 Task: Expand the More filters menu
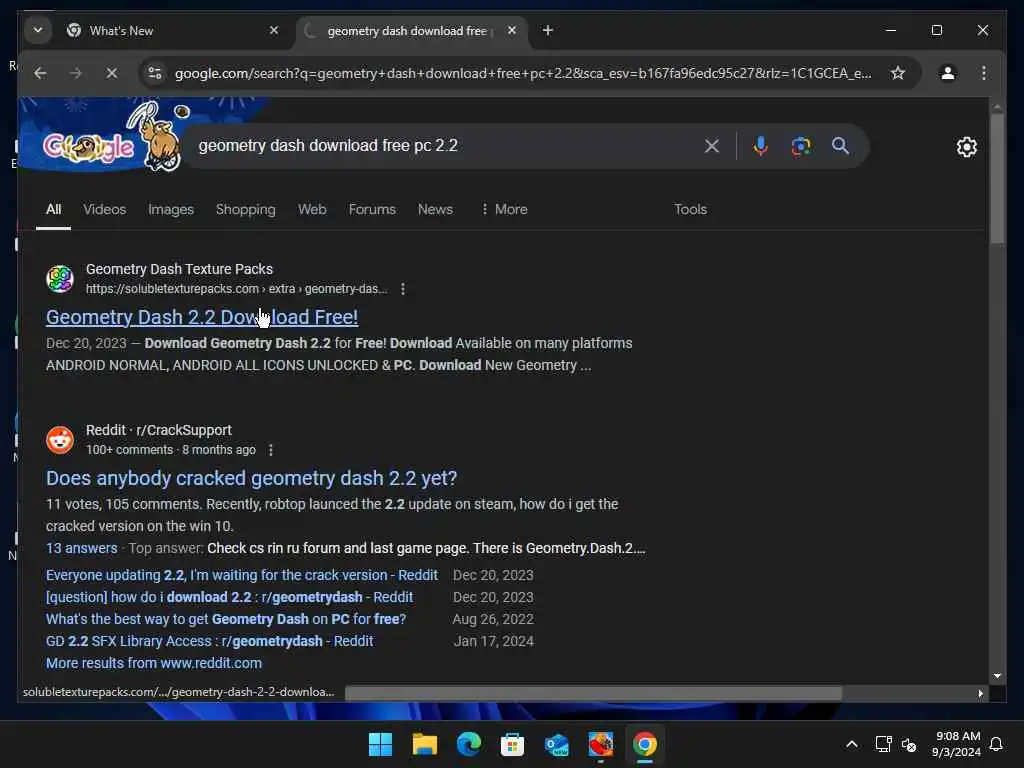click(x=504, y=210)
